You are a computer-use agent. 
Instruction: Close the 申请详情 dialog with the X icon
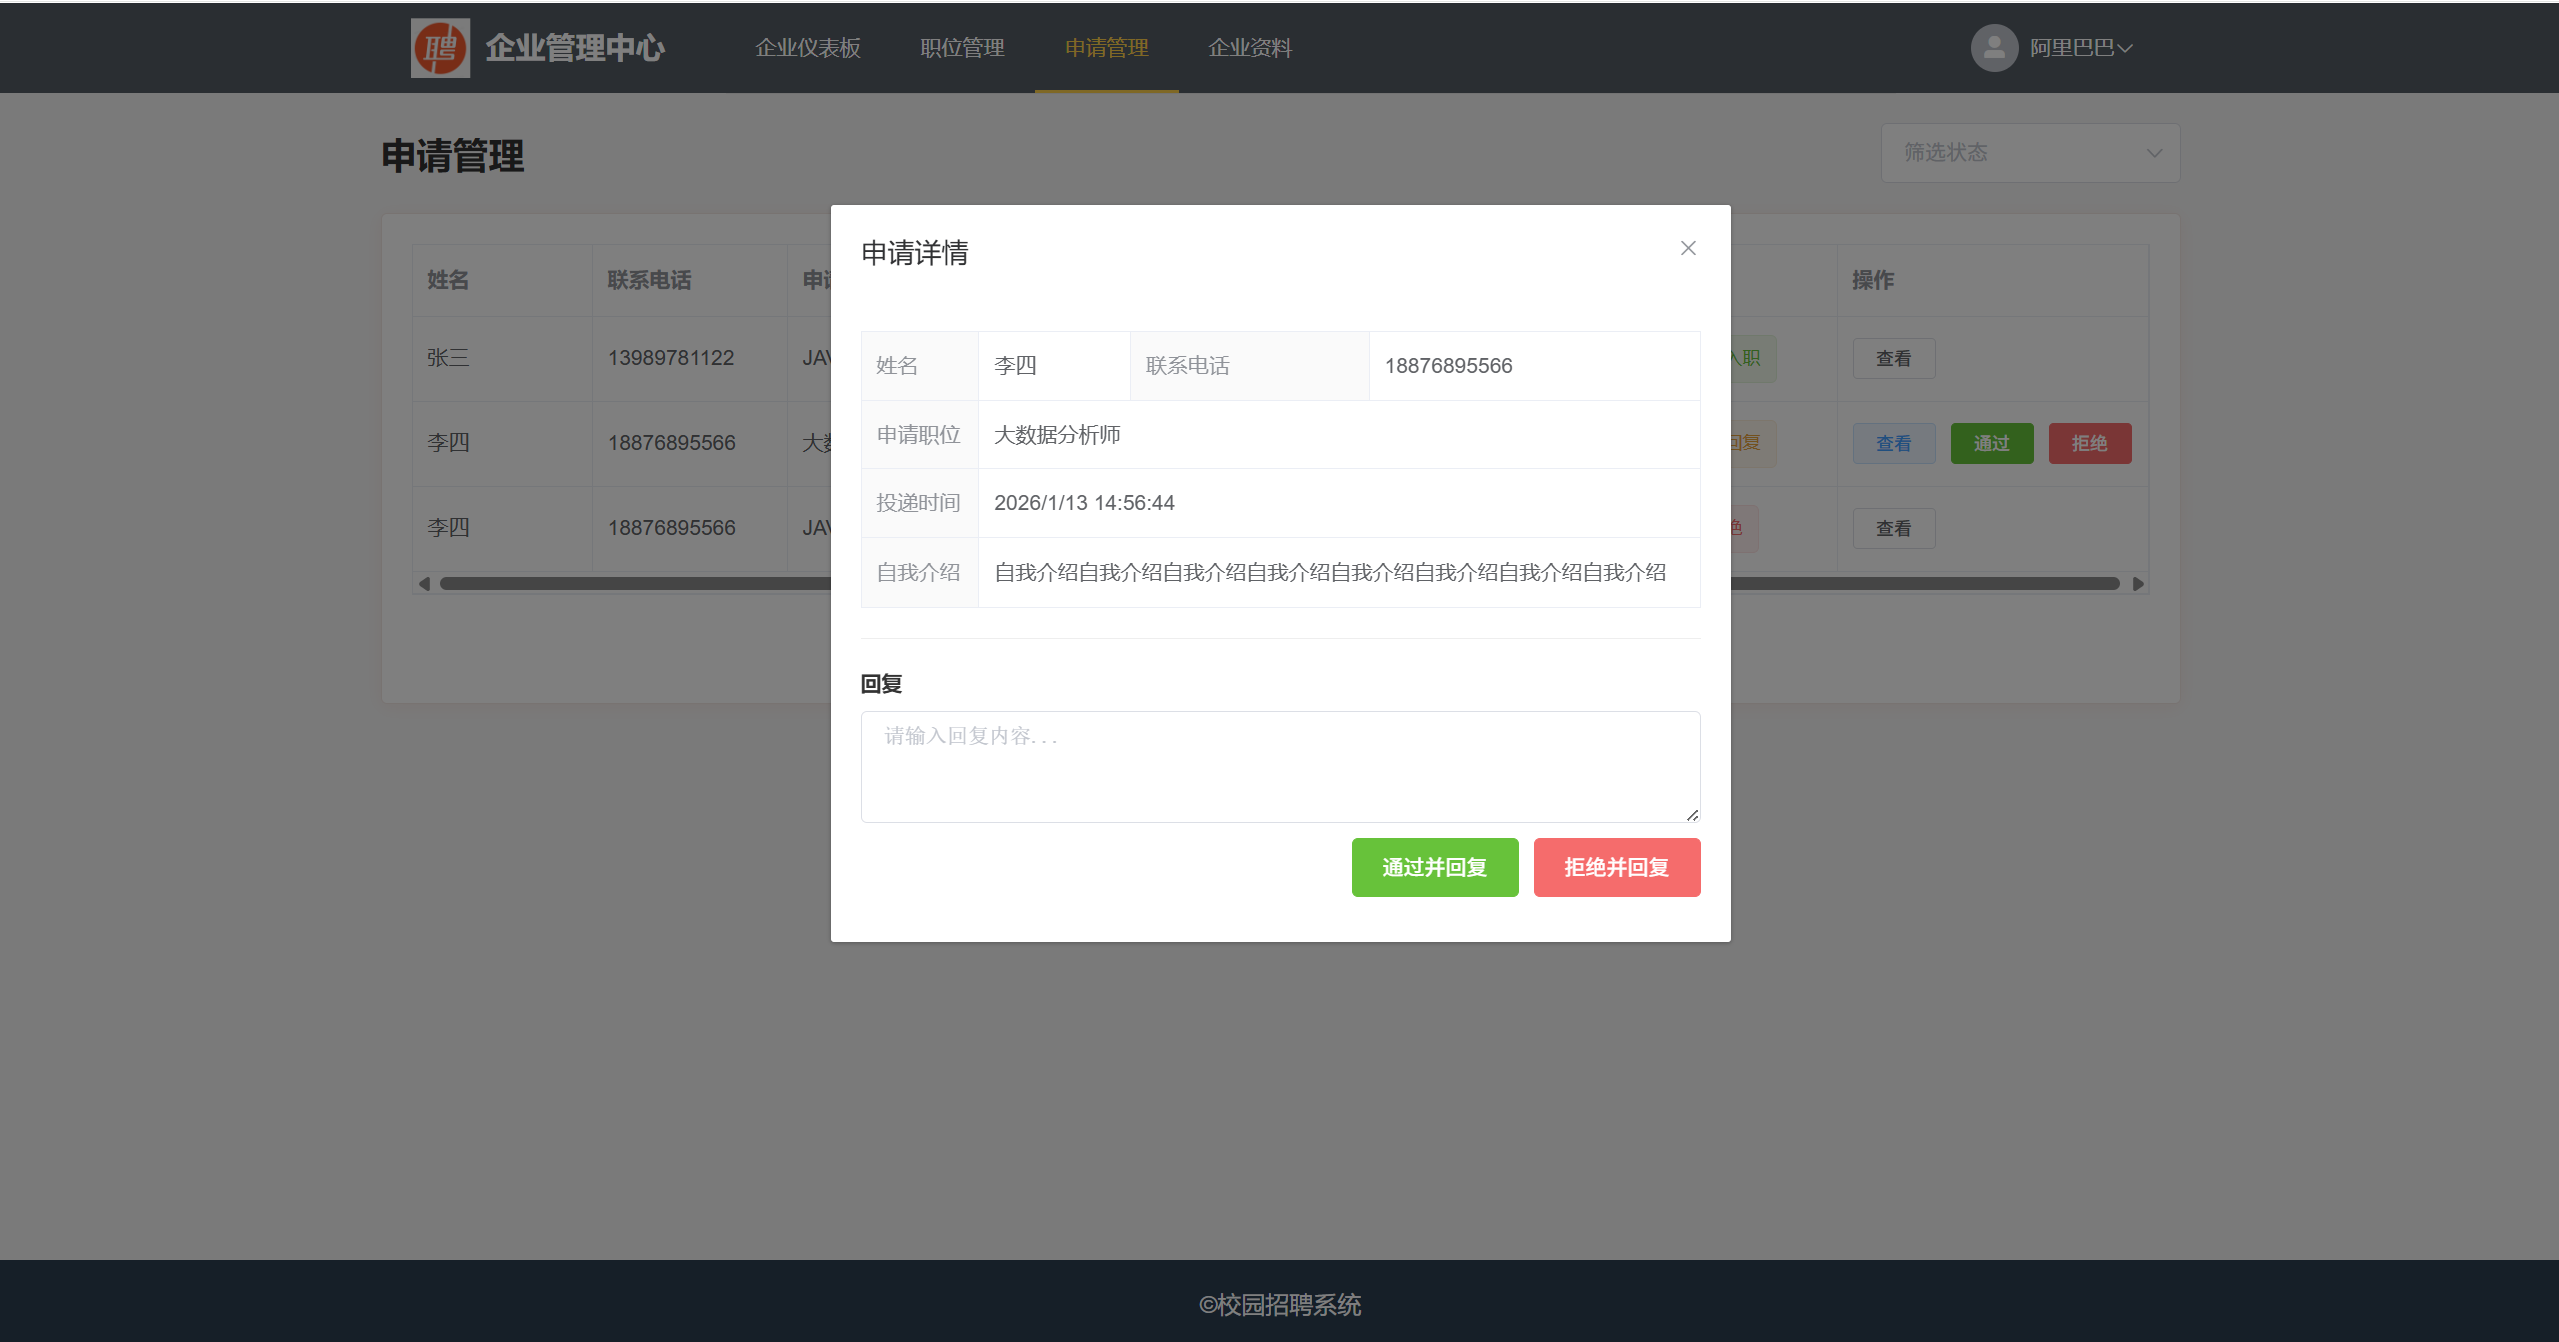1687,248
